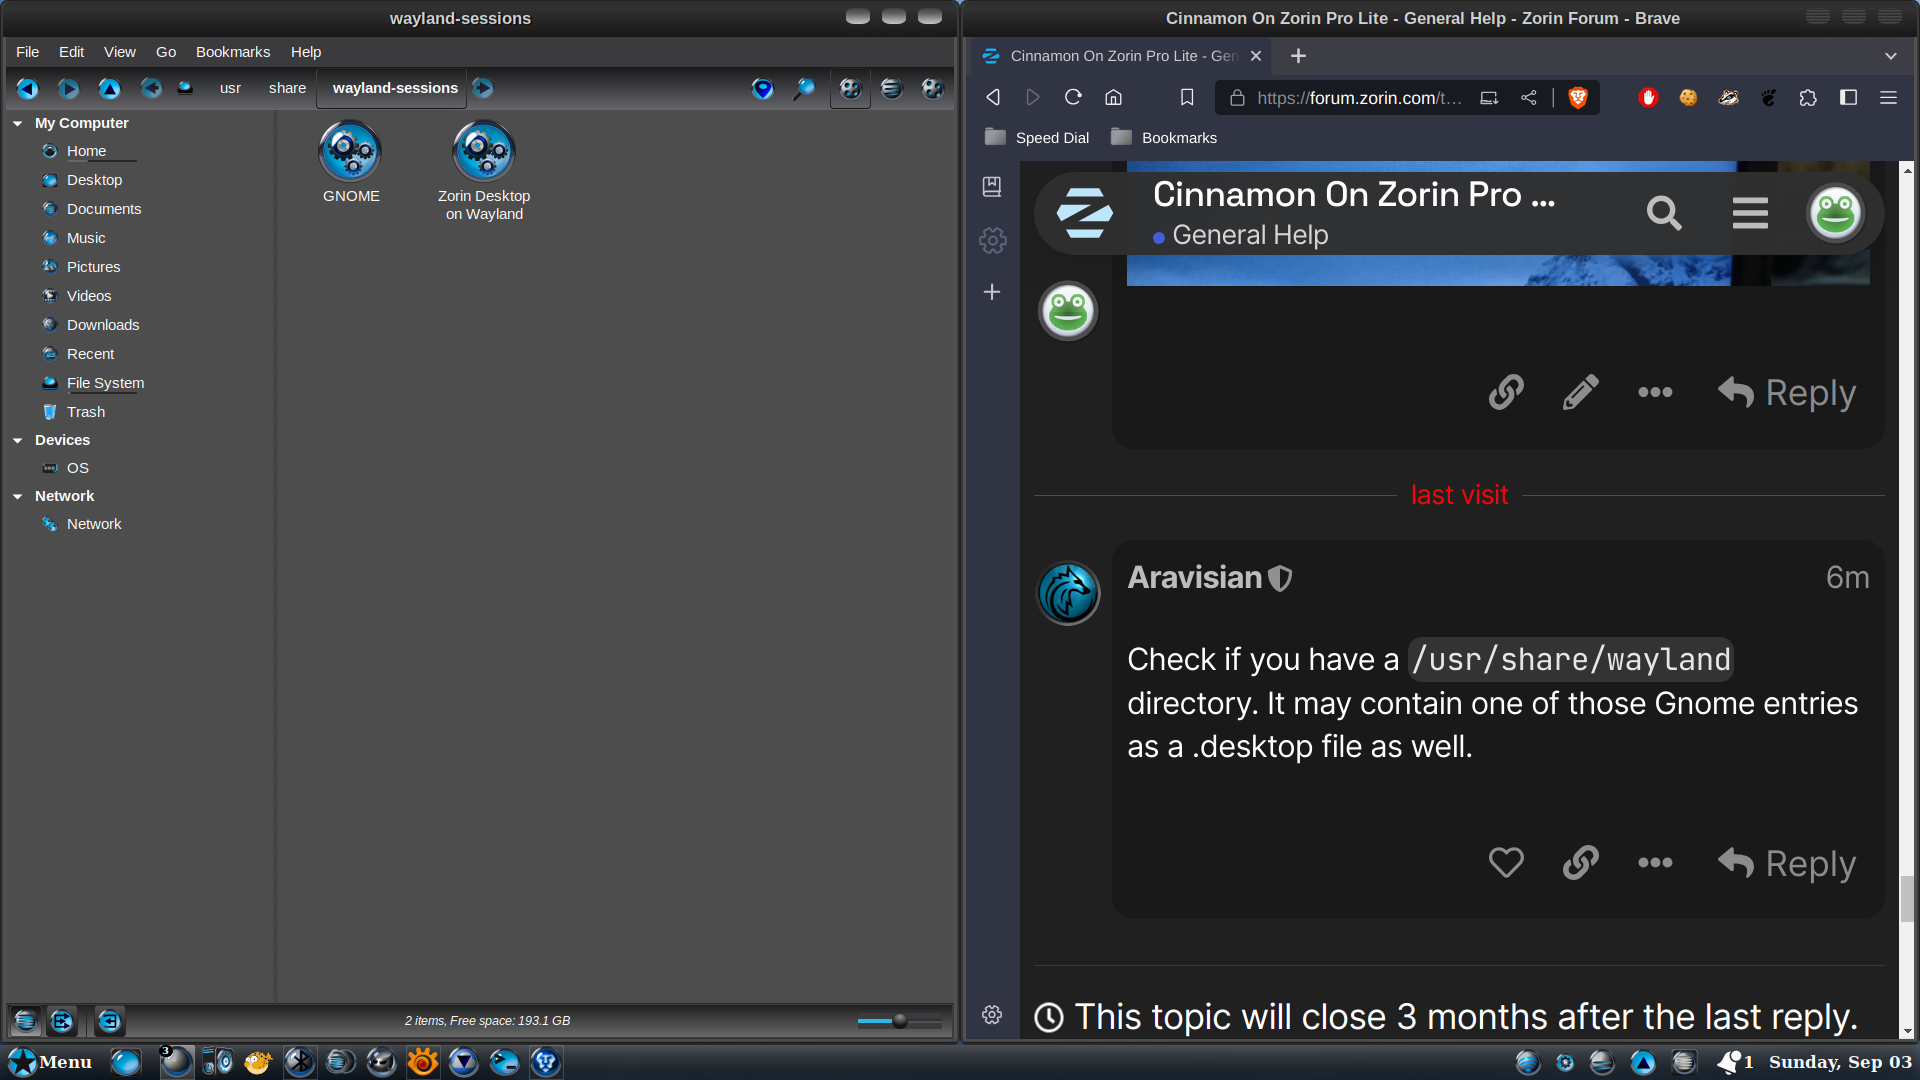This screenshot has height=1080, width=1920.
Task: Open Brave Shields lion icon
Action: coord(1578,97)
